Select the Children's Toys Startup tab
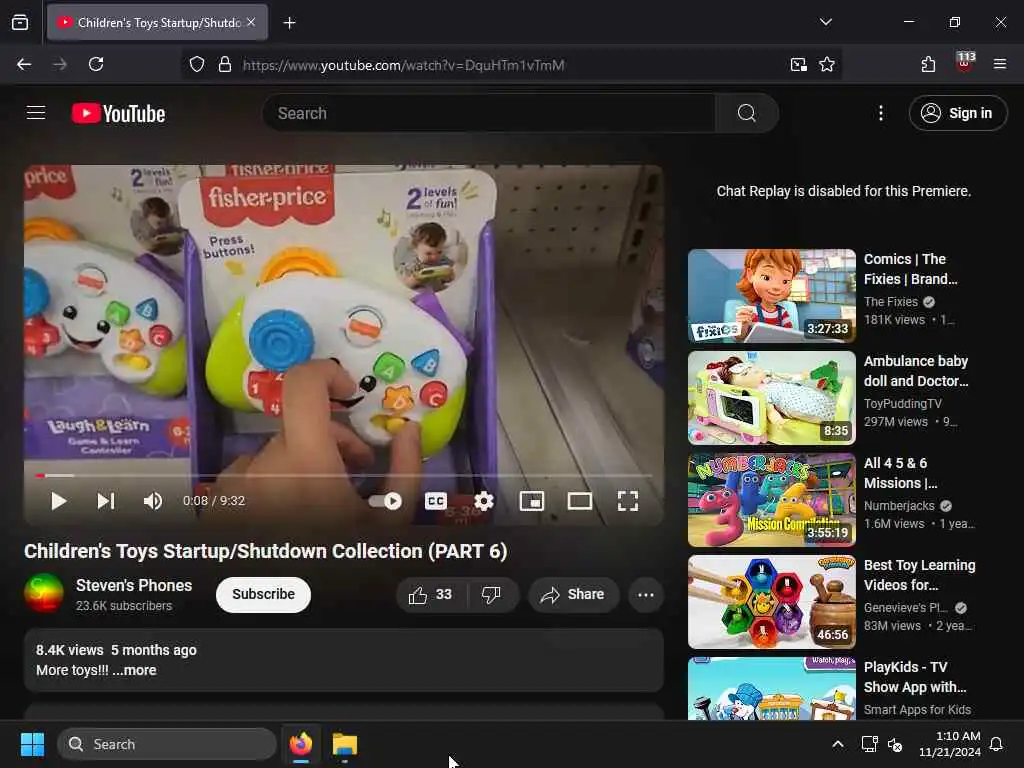 click(x=157, y=22)
